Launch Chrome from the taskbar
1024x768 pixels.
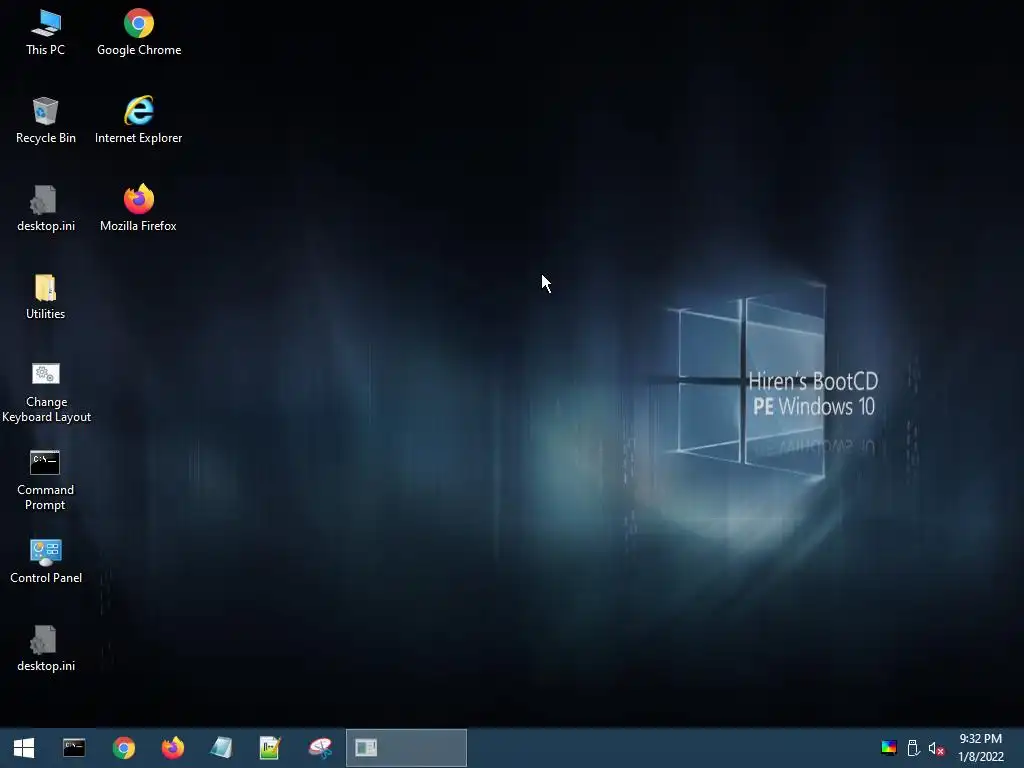pyautogui.click(x=123, y=748)
